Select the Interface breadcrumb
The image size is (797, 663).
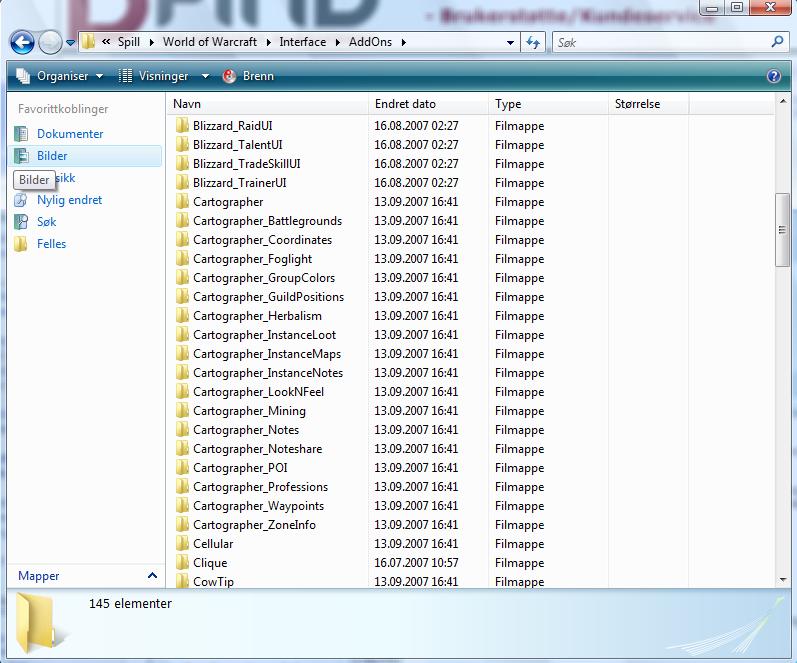(x=302, y=42)
